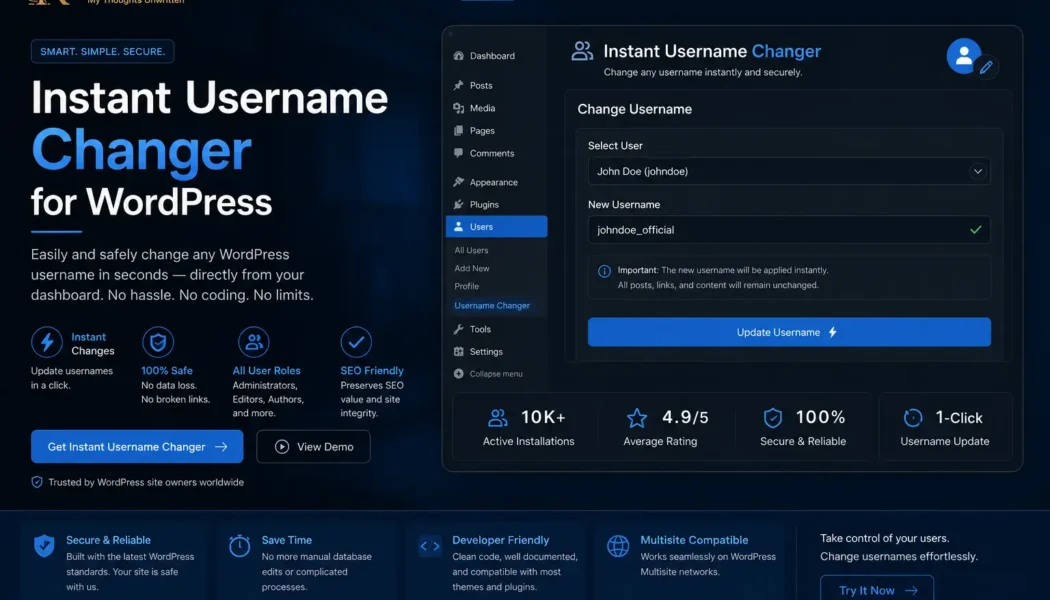Screen dimensions: 1050x600
Task: Open Posts in the sidebar
Action: tap(473, 85)
